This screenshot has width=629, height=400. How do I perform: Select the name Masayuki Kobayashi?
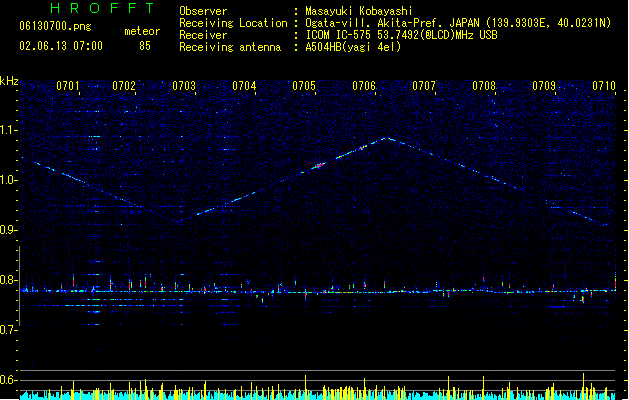pos(358,11)
